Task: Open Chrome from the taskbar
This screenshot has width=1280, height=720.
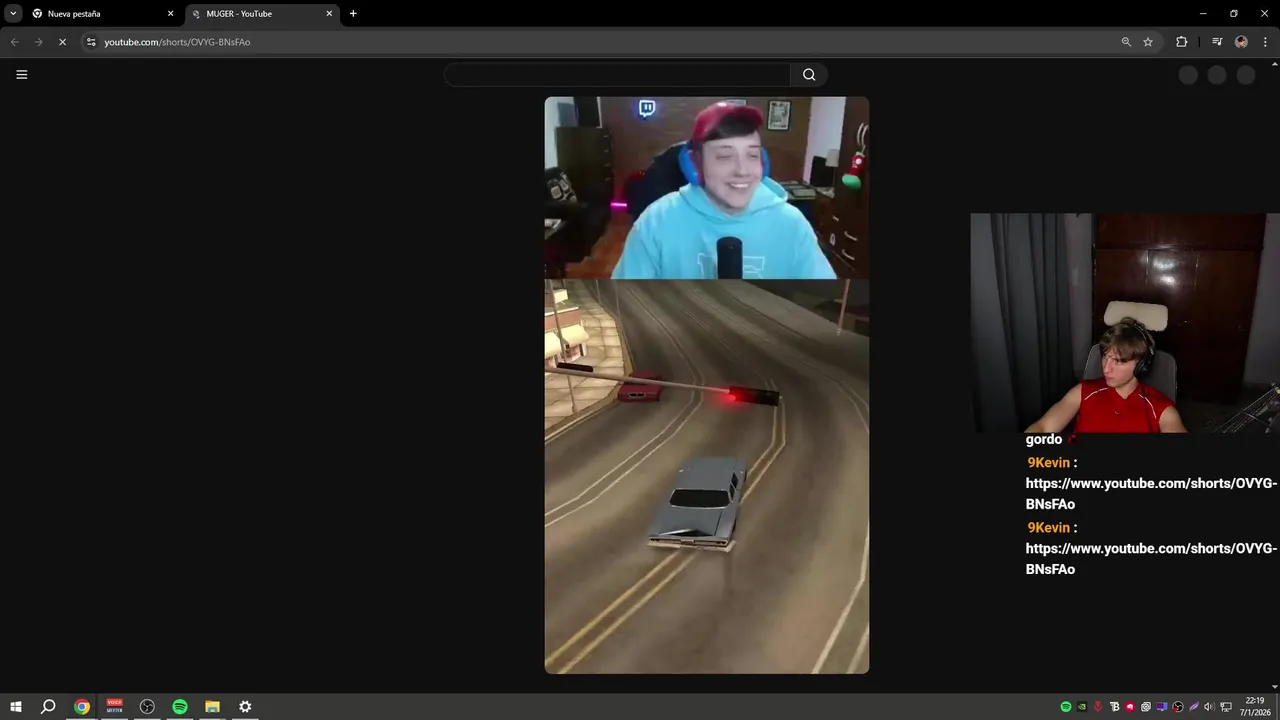Action: pos(82,707)
